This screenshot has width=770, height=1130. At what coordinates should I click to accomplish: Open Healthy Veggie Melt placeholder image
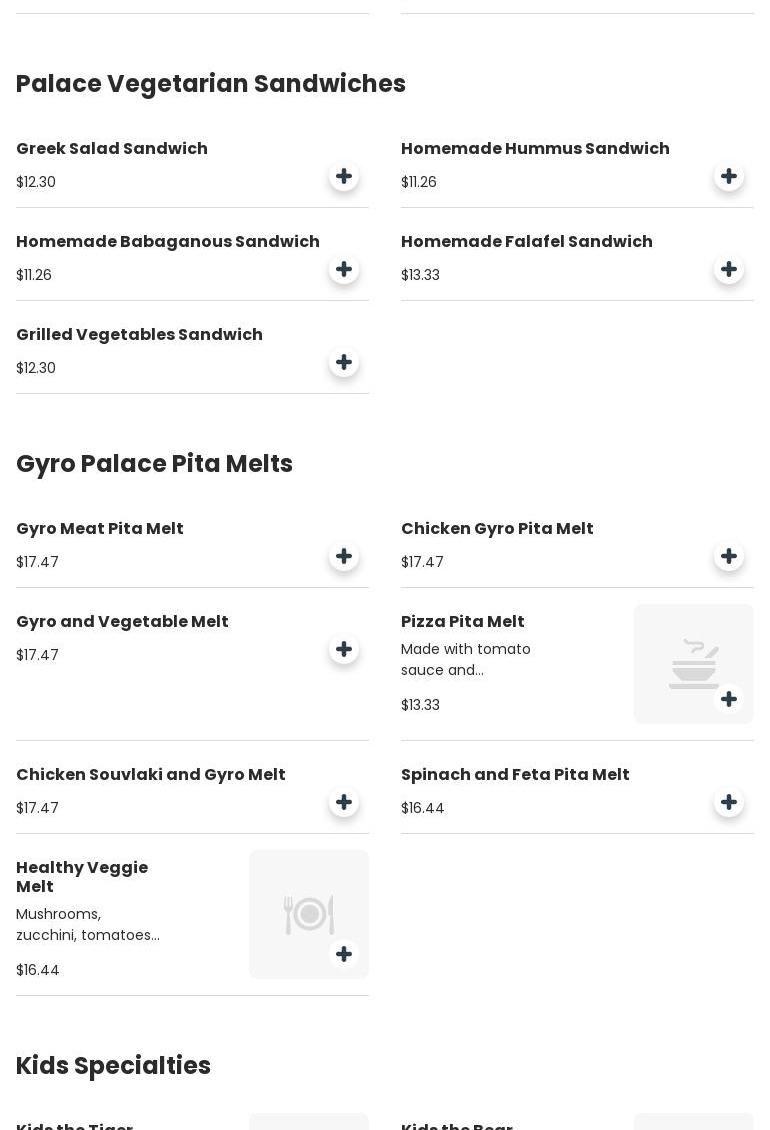309,914
